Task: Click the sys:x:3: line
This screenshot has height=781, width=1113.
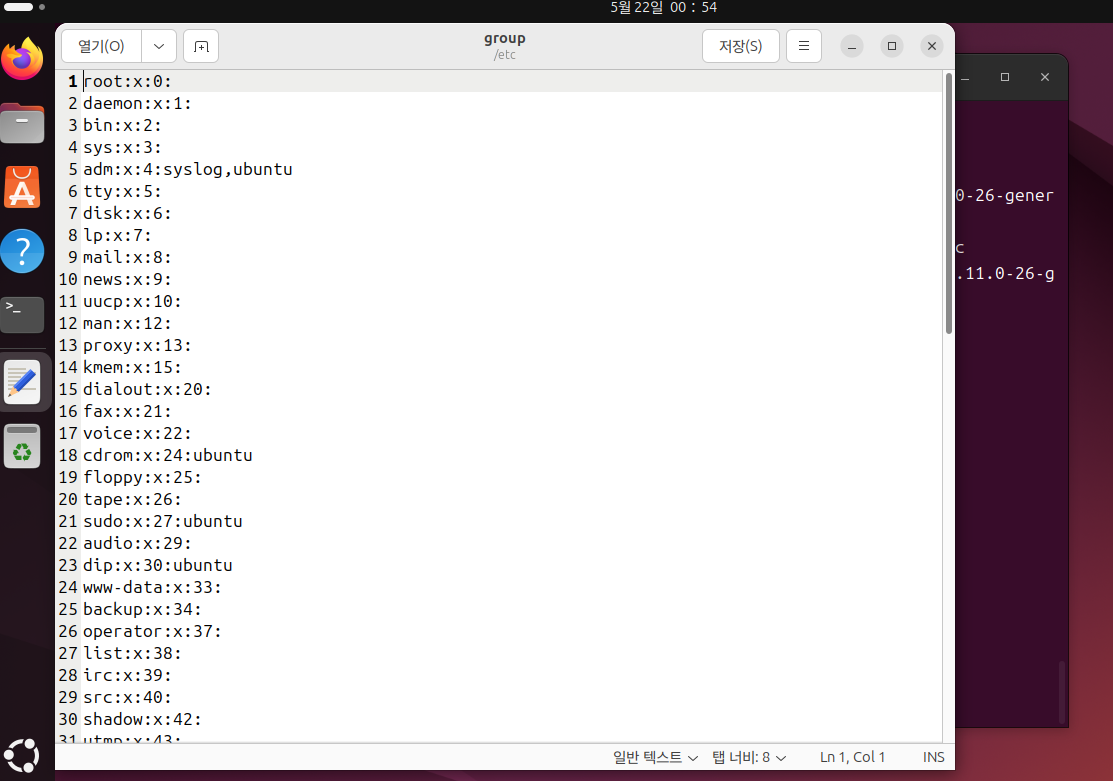Action: (122, 148)
